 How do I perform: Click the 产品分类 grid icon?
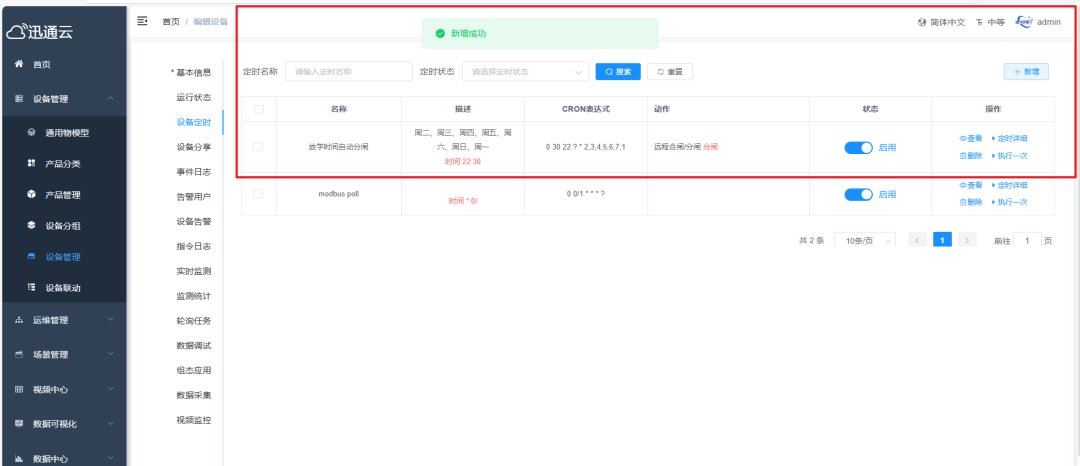pos(30,163)
